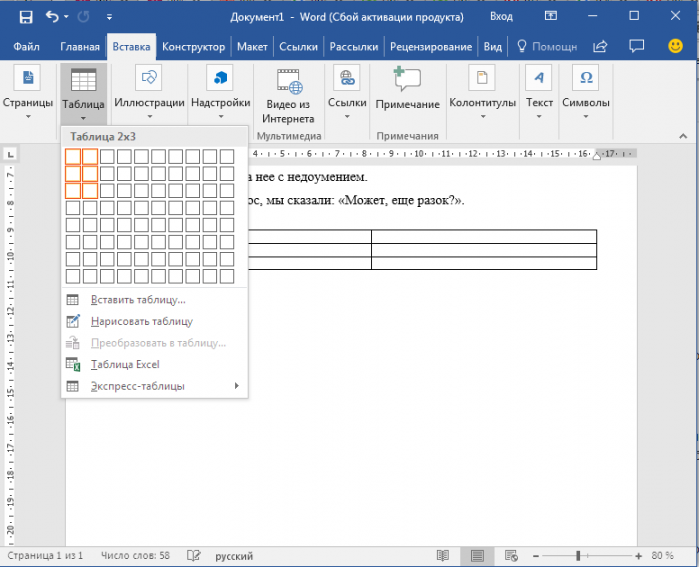Collapse the ribbon with the chevron
This screenshot has width=699, height=567.
683,136
